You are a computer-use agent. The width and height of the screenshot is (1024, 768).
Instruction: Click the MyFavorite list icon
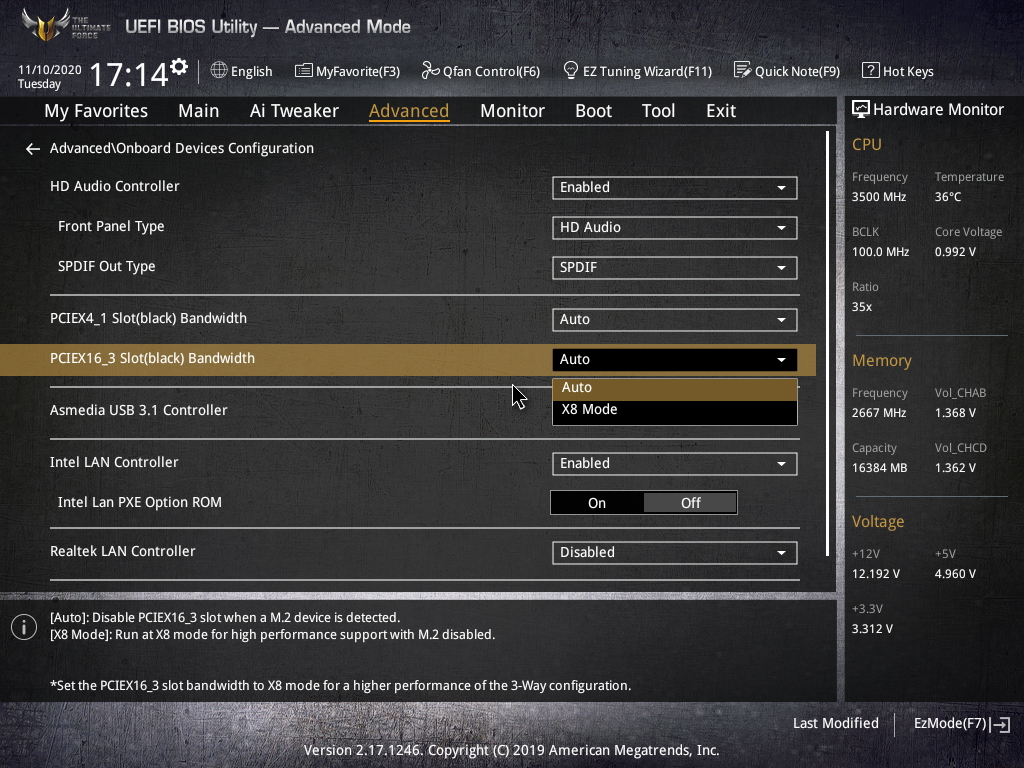click(x=304, y=71)
